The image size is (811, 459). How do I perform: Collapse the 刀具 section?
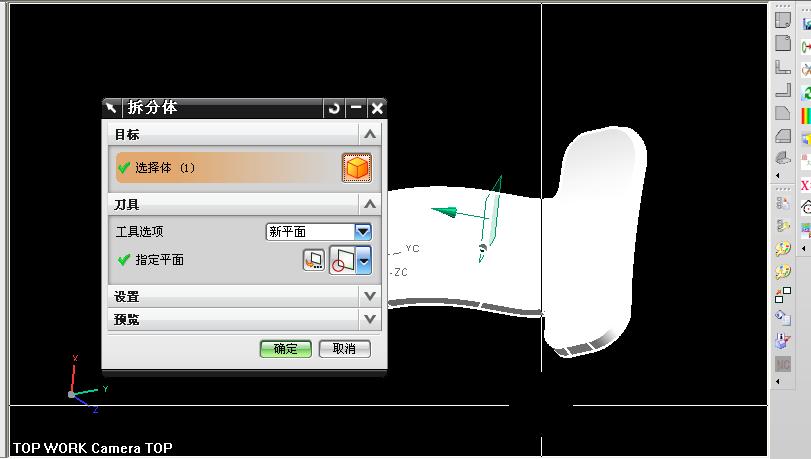tap(370, 204)
